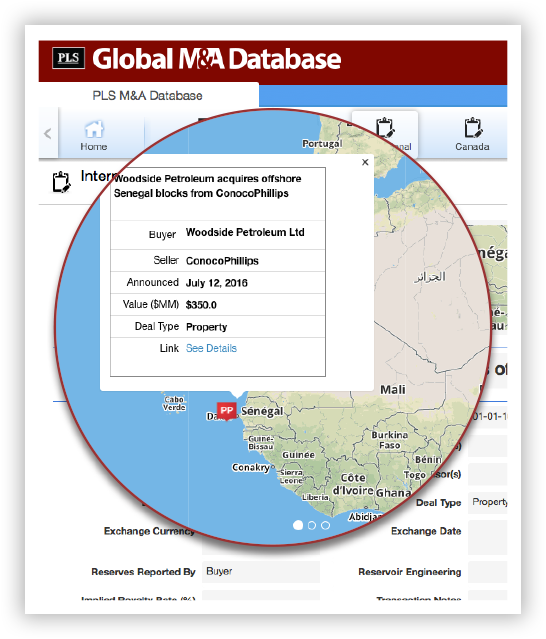Click the Sénégal label on the map

click(262, 411)
